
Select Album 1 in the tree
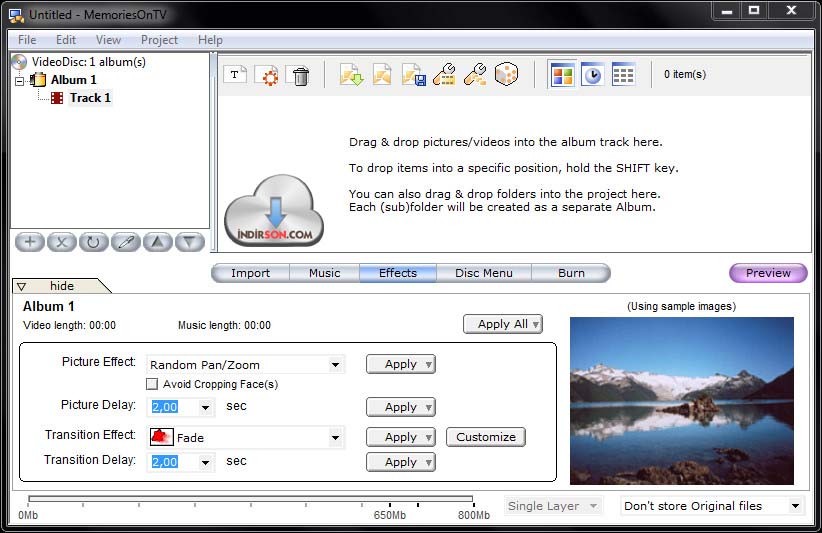coord(73,80)
